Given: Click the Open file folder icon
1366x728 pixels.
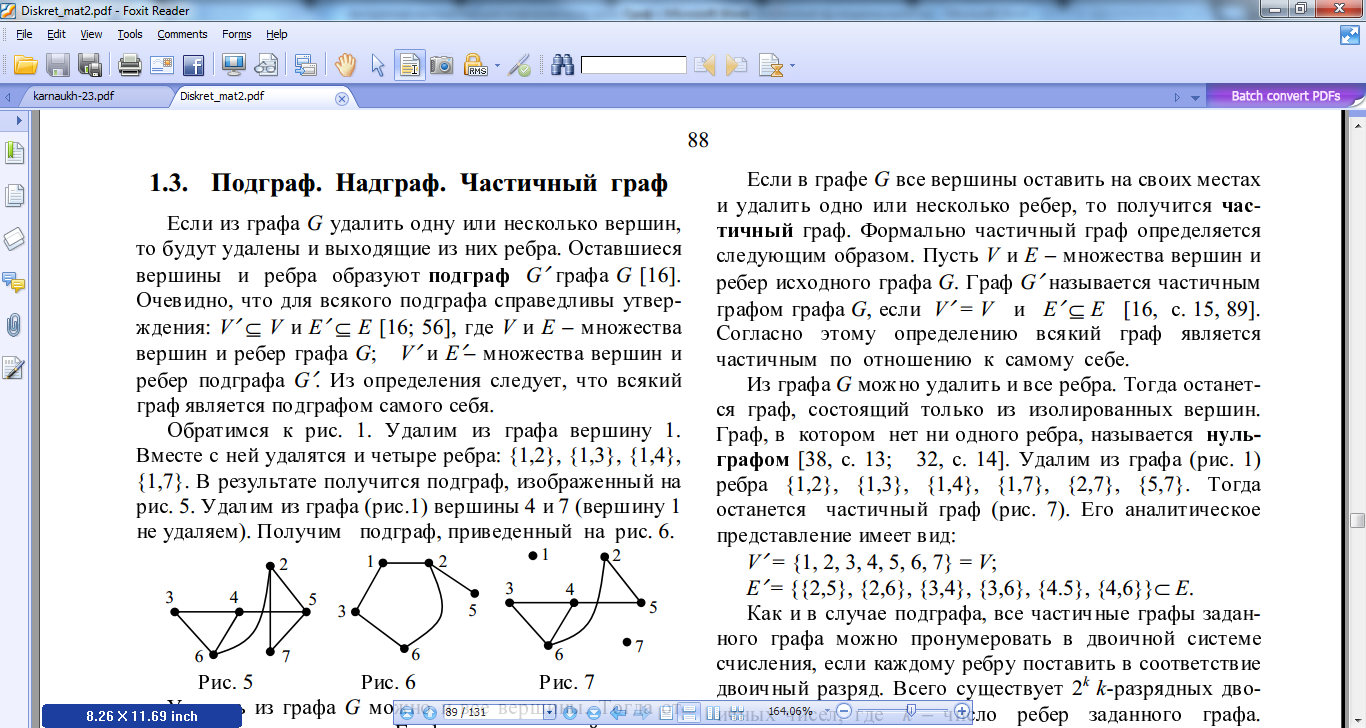Looking at the screenshot, I should tap(25, 66).
